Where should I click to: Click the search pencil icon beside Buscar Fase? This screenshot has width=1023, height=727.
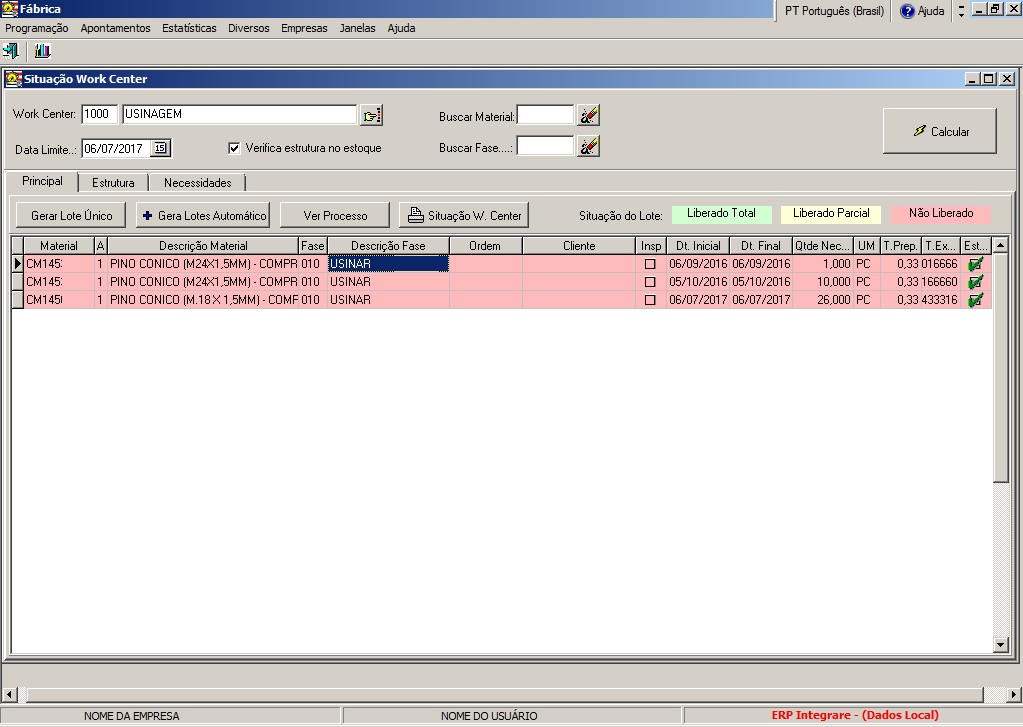click(x=588, y=145)
